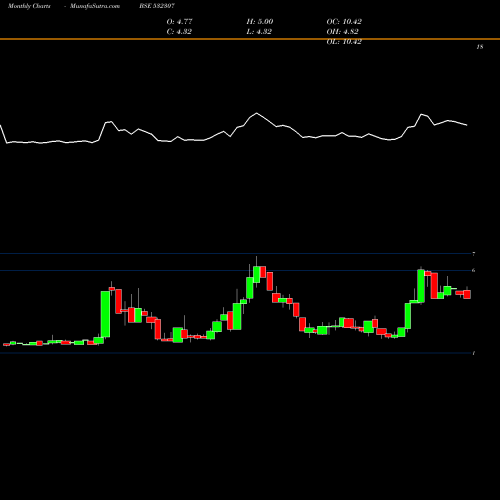Image resolution: width=500 pixels, height=500 pixels.
Task: Click the low price value 'L: 4.32'
Action: click(259, 32)
